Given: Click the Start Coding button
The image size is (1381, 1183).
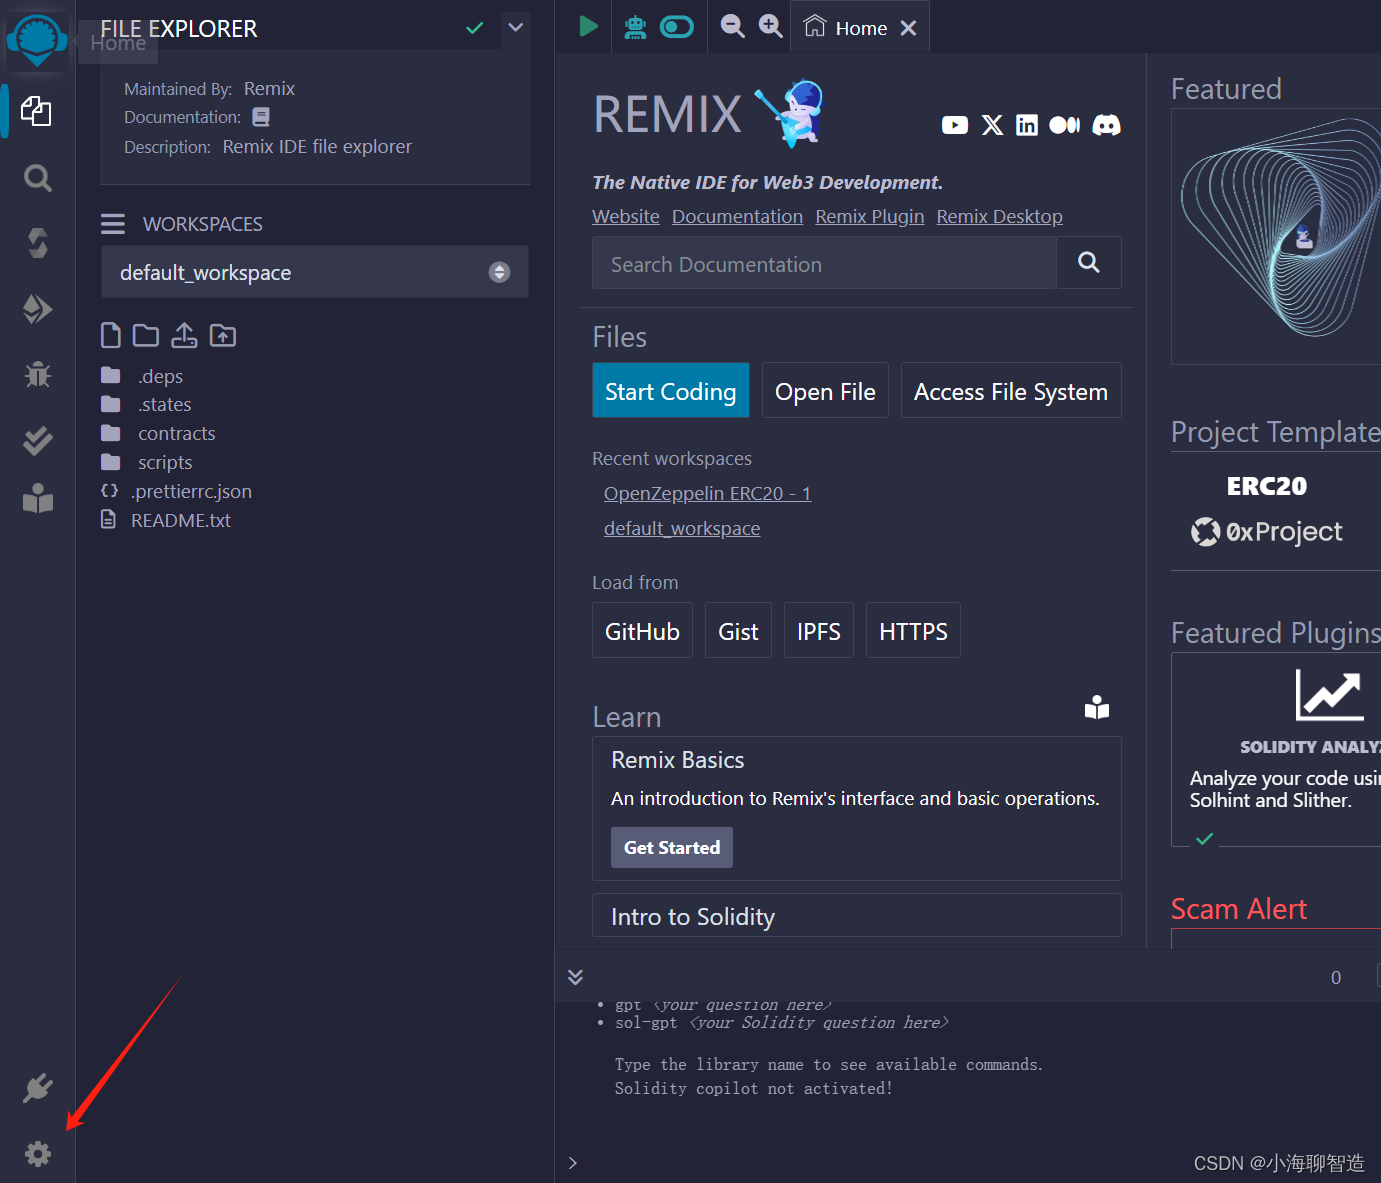Looking at the screenshot, I should [x=671, y=390].
